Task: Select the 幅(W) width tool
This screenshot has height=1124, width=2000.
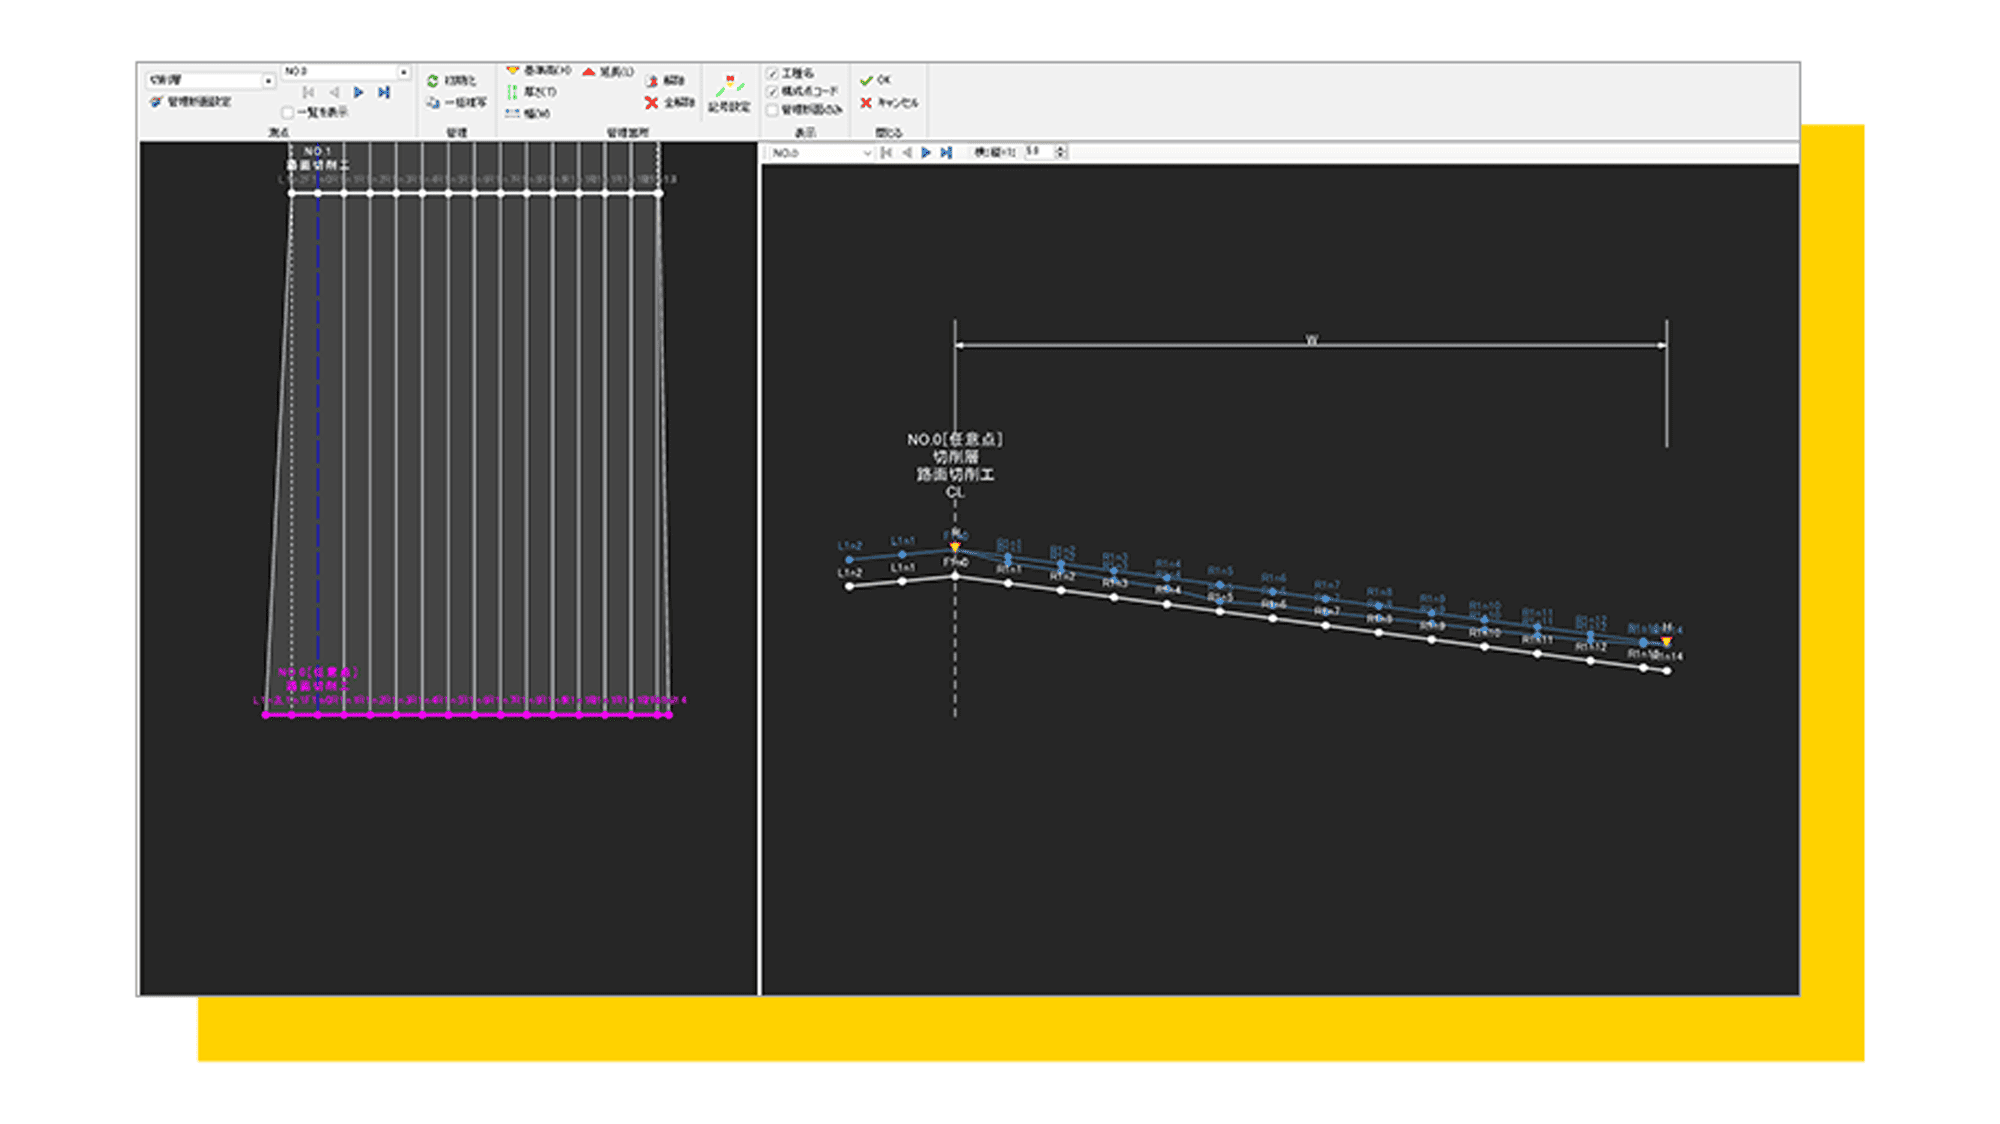Action: [513, 114]
